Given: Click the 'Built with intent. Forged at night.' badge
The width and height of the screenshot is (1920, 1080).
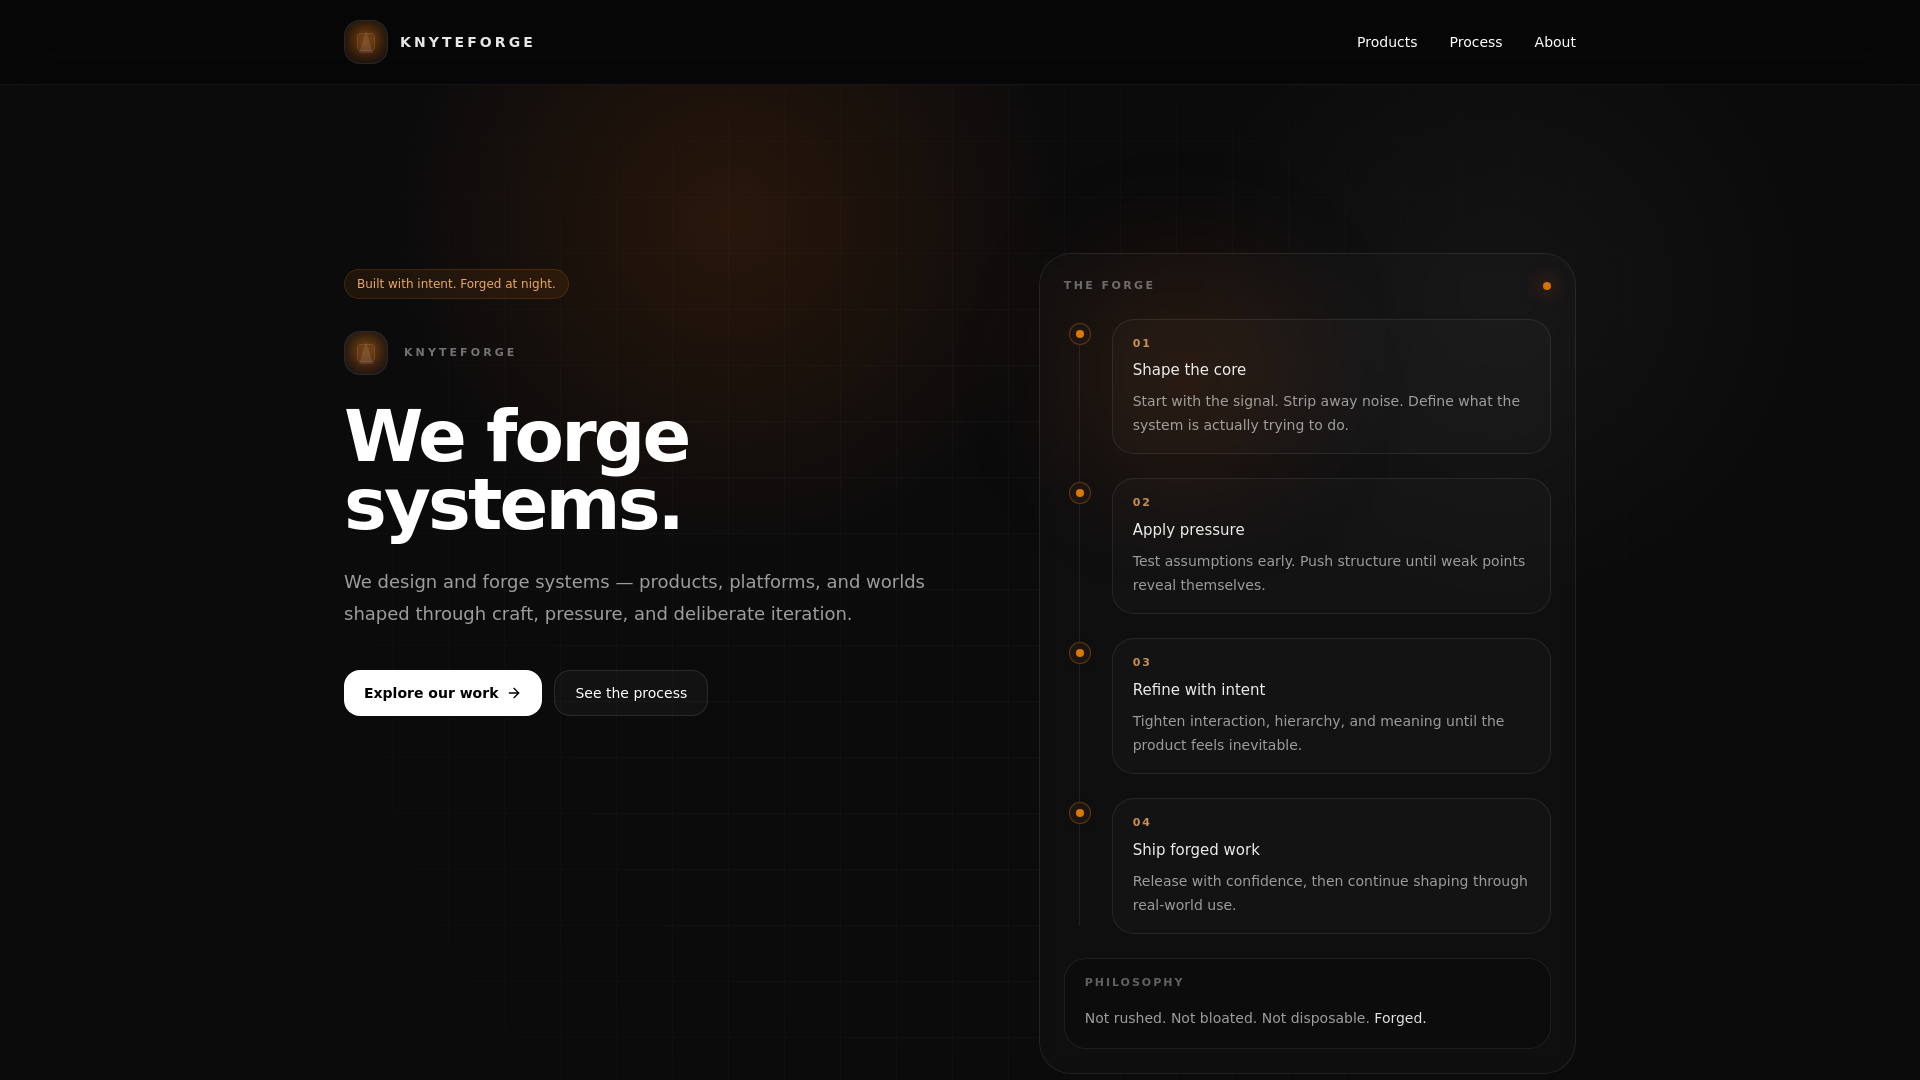Looking at the screenshot, I should (x=456, y=284).
